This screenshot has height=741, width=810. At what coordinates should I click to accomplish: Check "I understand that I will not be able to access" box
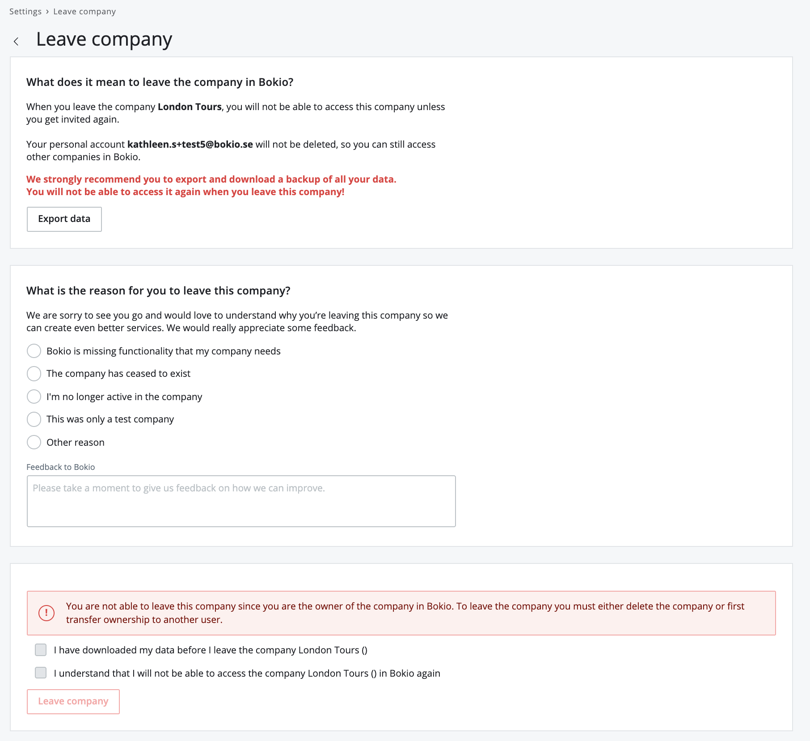[41, 673]
